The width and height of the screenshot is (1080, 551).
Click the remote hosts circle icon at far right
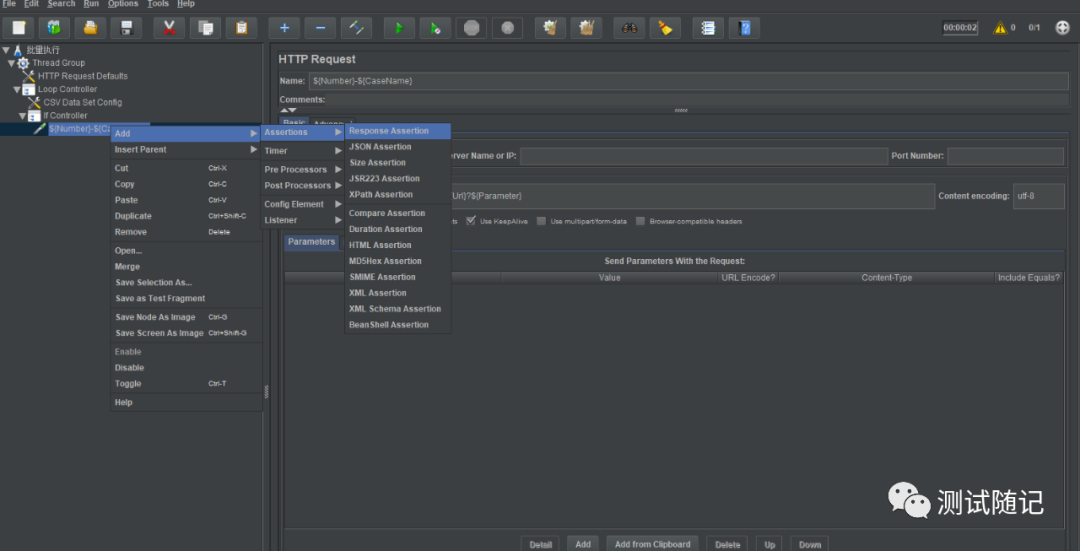coord(1062,28)
